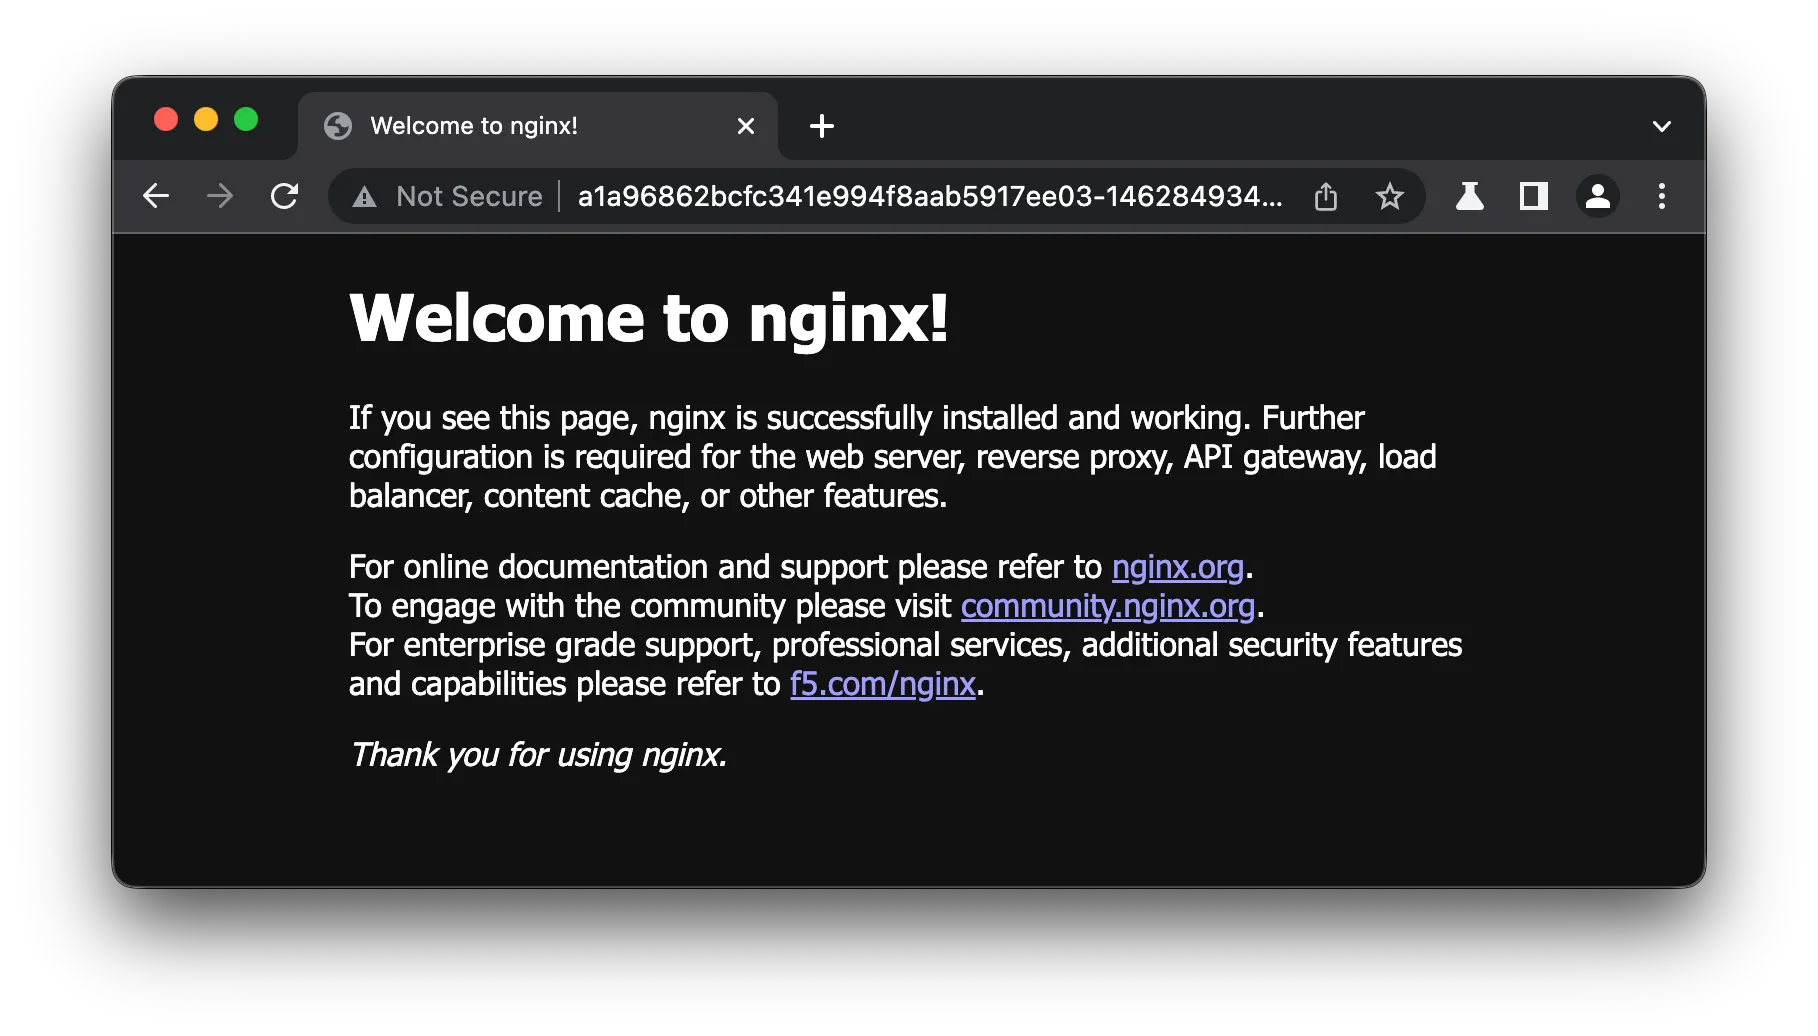Open the Chrome three-dot menu
Image resolution: width=1818 pixels, height=1036 pixels.
1662,196
